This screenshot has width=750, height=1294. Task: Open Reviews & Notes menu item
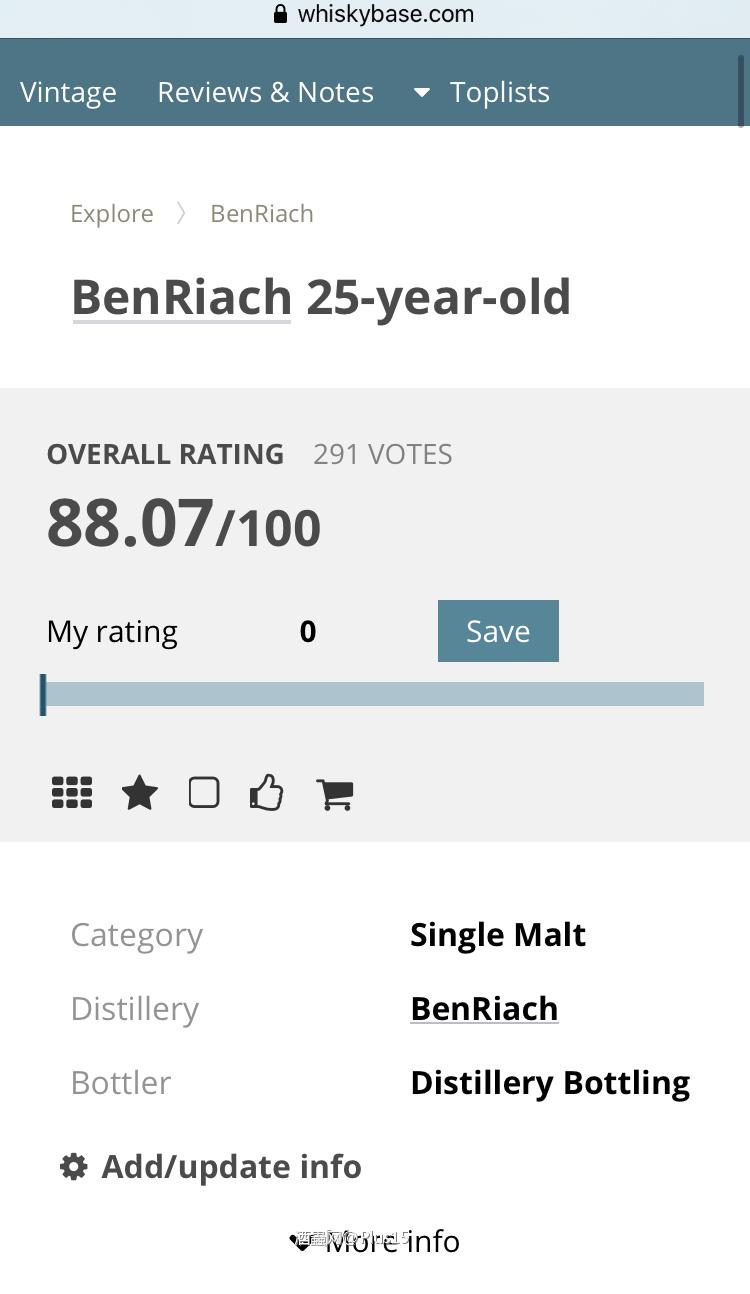pyautogui.click(x=265, y=93)
